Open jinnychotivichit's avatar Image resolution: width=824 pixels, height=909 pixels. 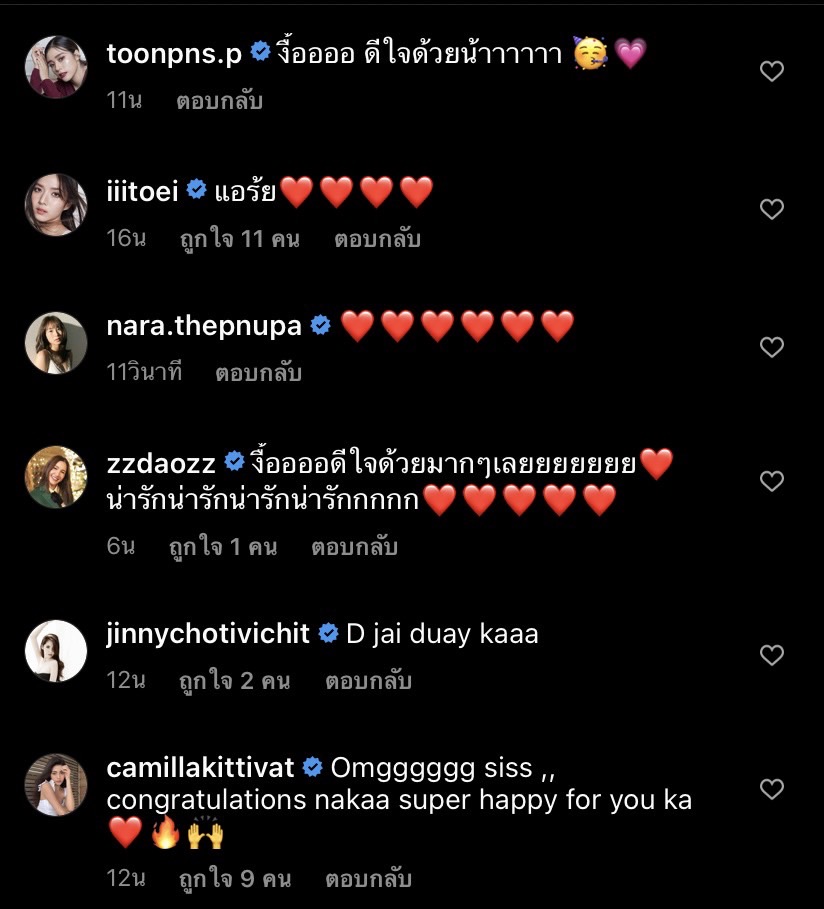click(x=56, y=651)
